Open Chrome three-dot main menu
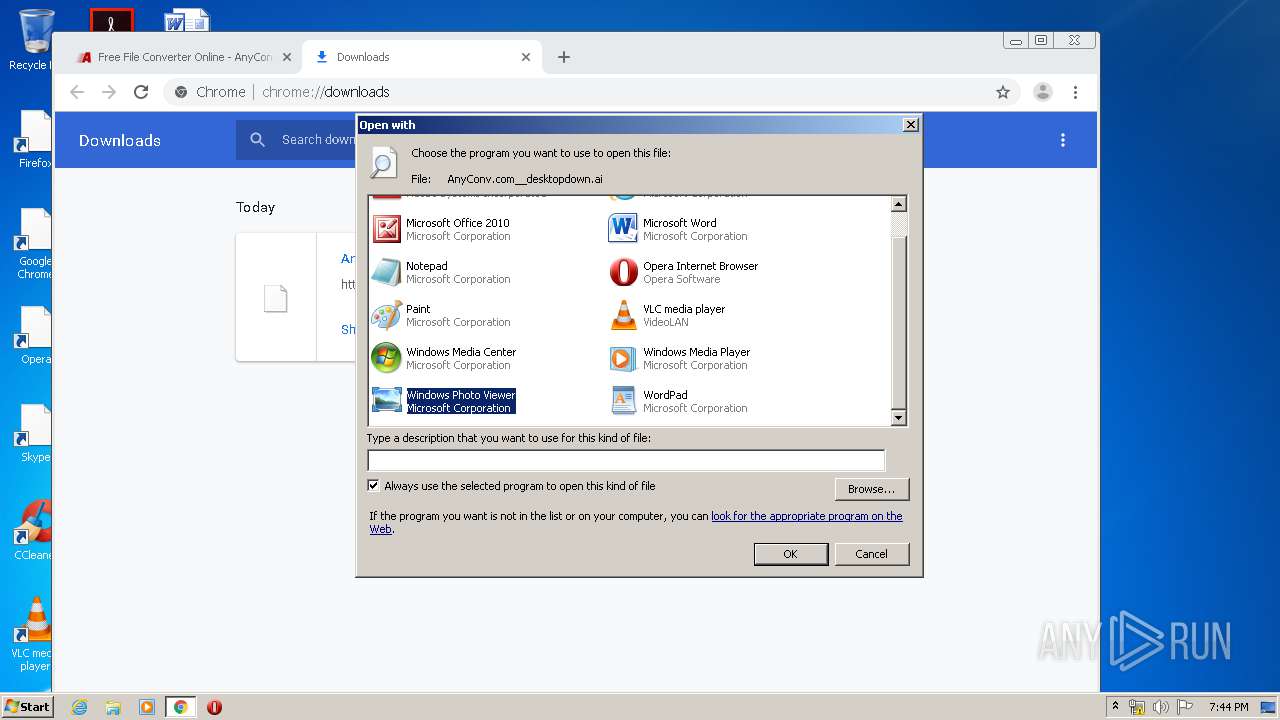 tap(1075, 92)
